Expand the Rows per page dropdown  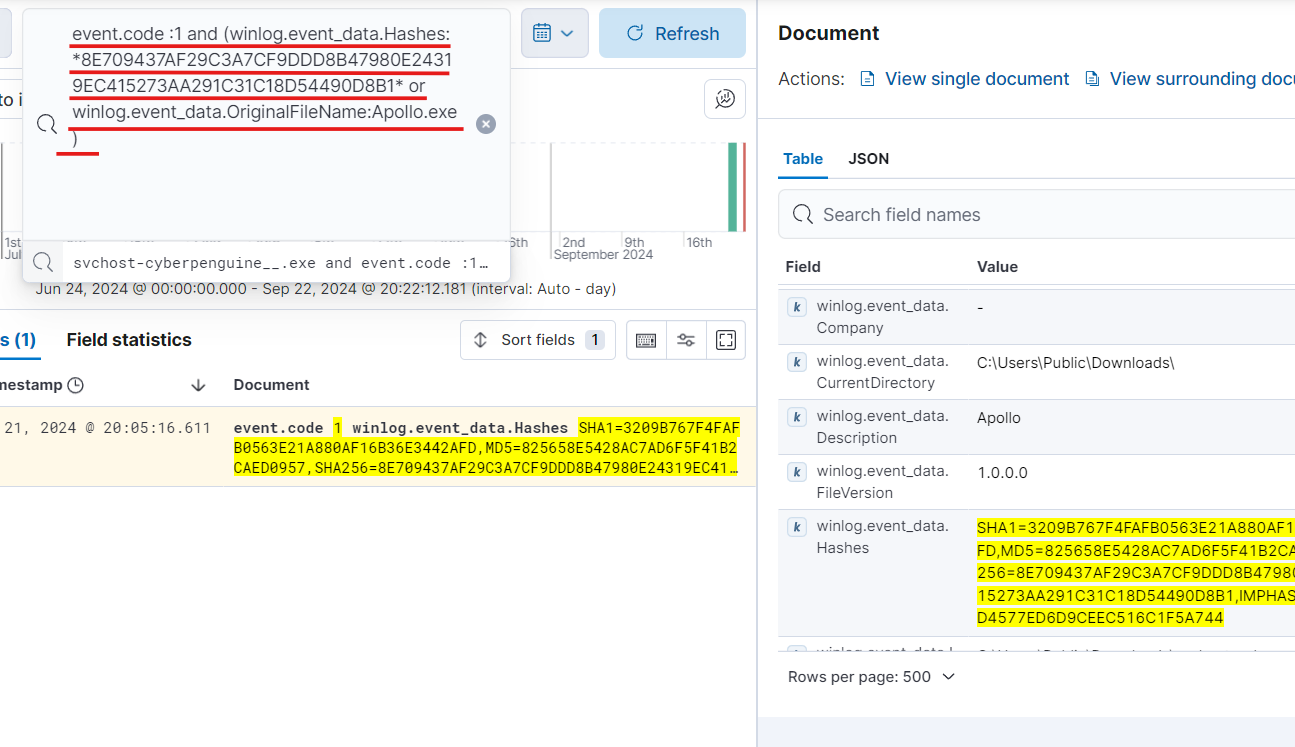click(872, 677)
